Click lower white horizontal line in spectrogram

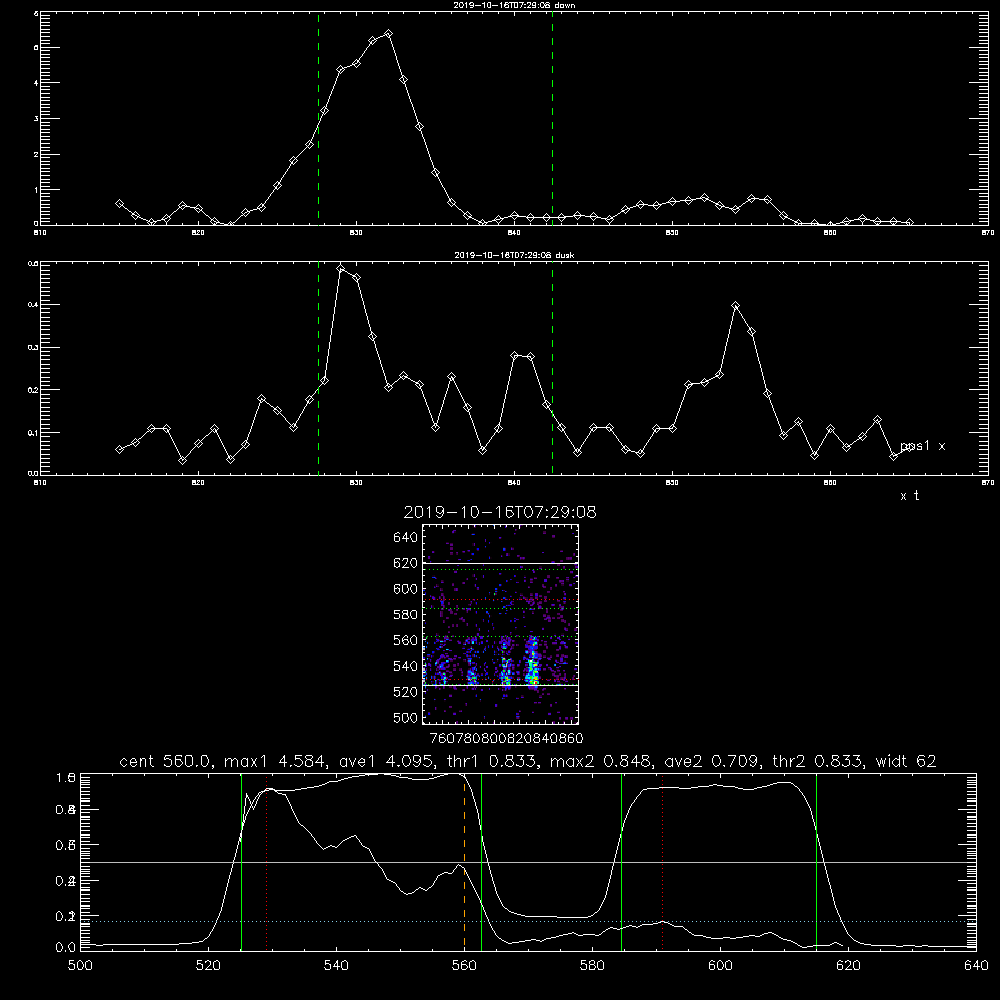click(x=501, y=685)
